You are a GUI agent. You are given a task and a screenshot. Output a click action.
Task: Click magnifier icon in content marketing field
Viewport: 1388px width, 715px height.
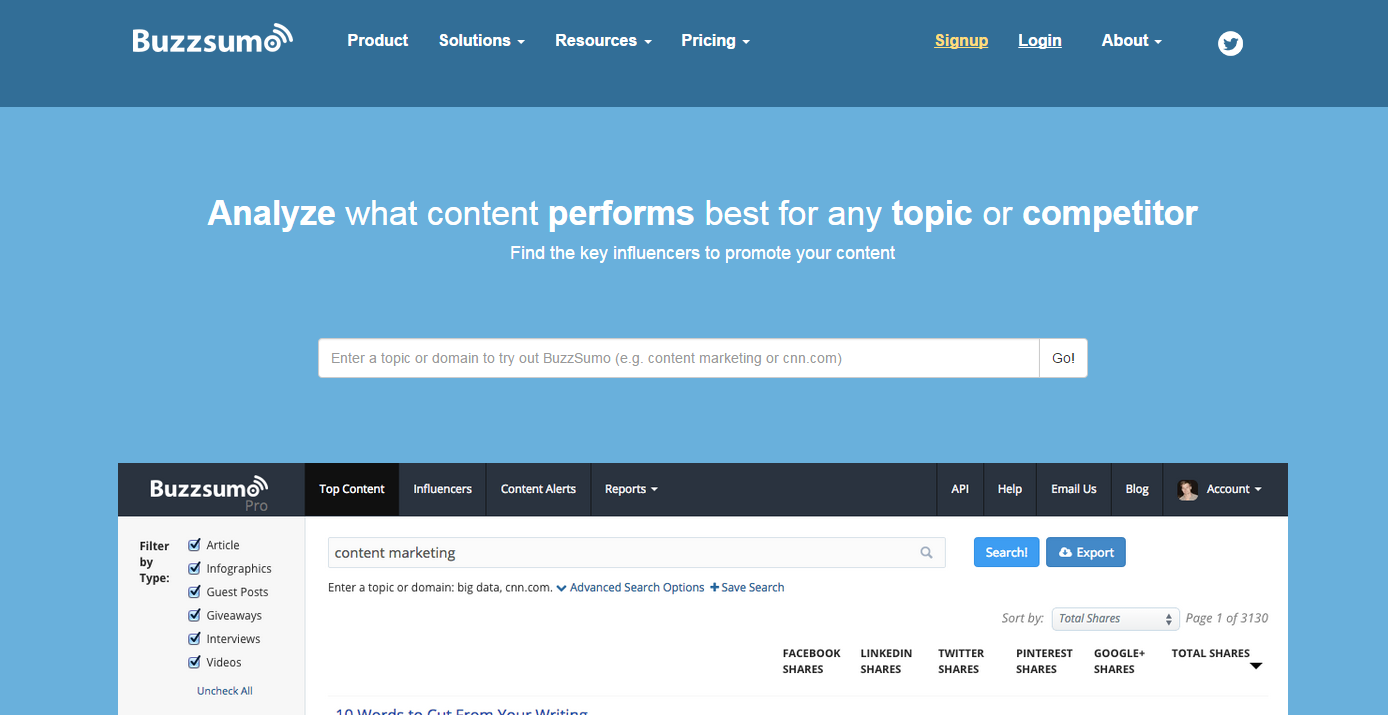927,552
